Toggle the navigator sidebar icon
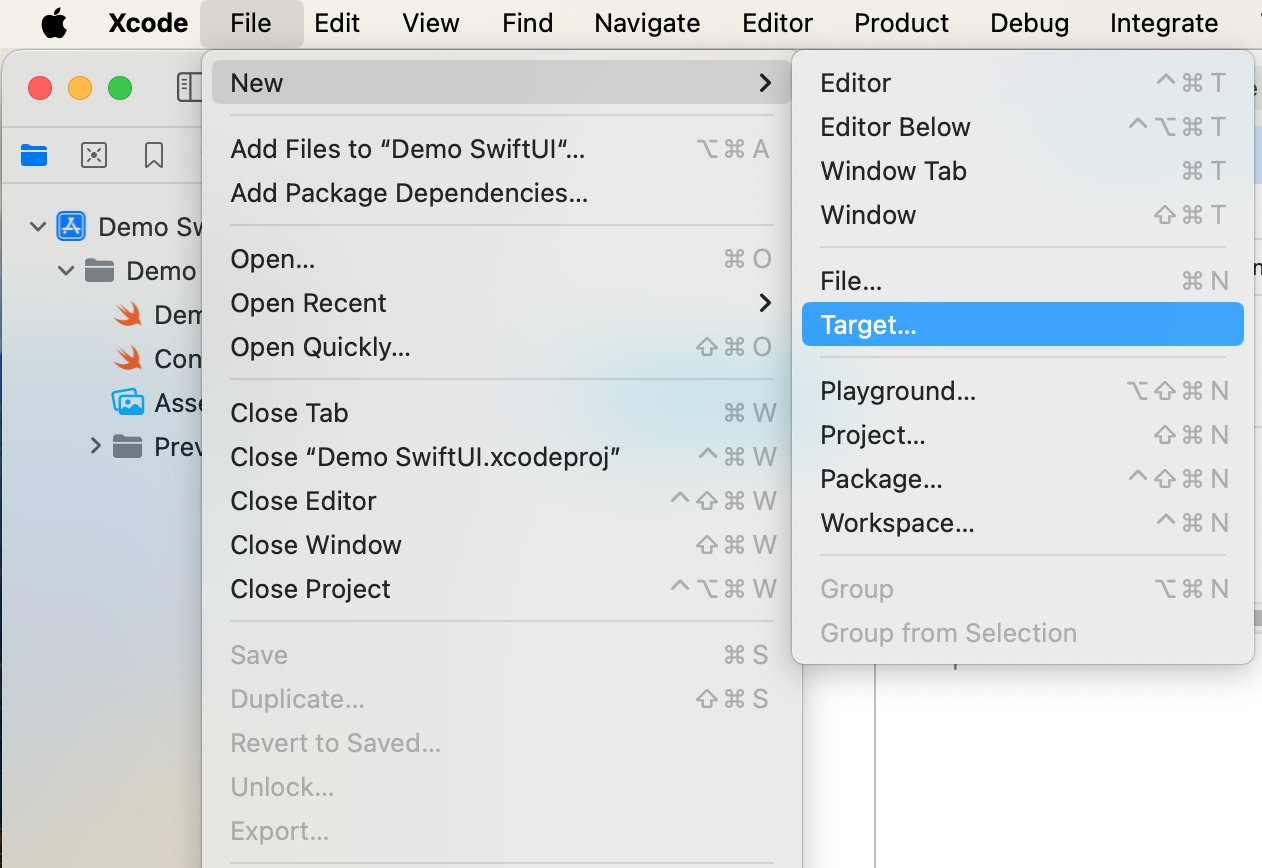Screen dimensions: 1262x868 tap(189, 88)
